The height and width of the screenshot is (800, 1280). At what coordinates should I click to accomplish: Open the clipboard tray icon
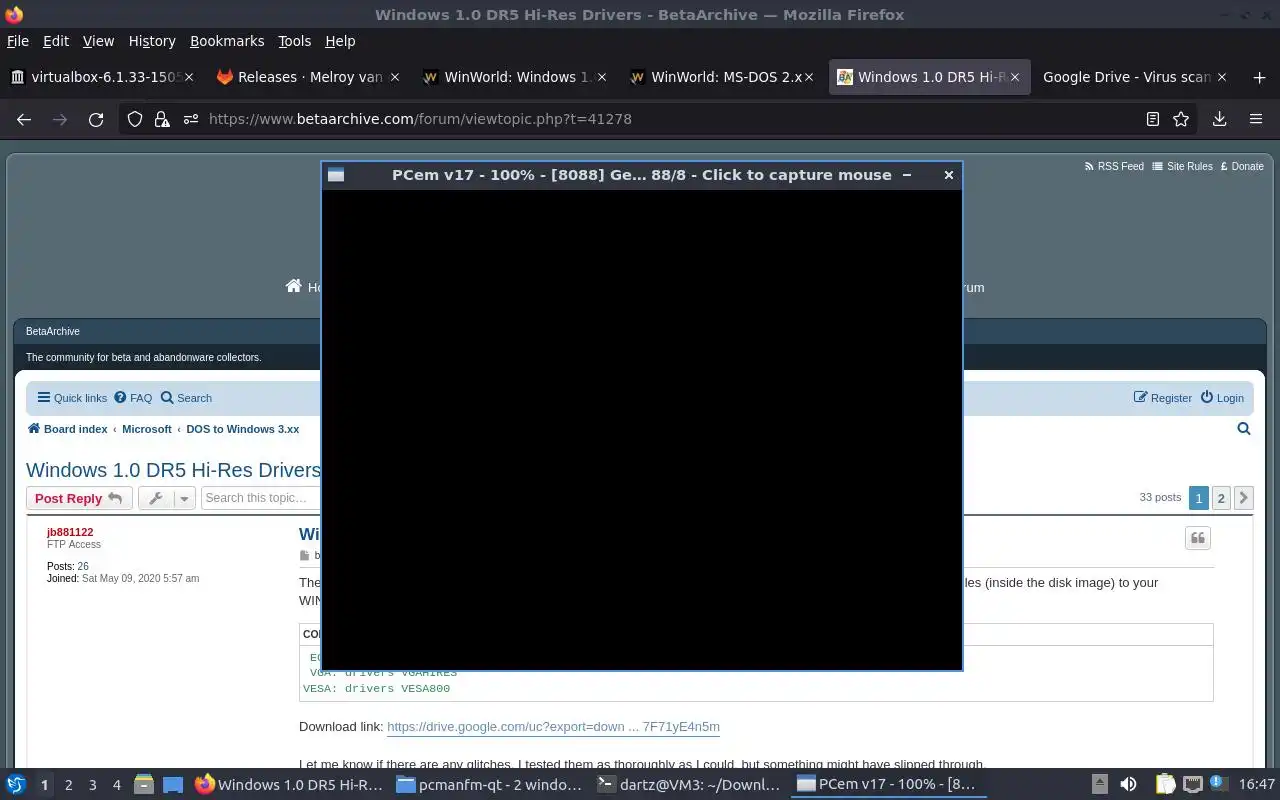[1165, 785]
